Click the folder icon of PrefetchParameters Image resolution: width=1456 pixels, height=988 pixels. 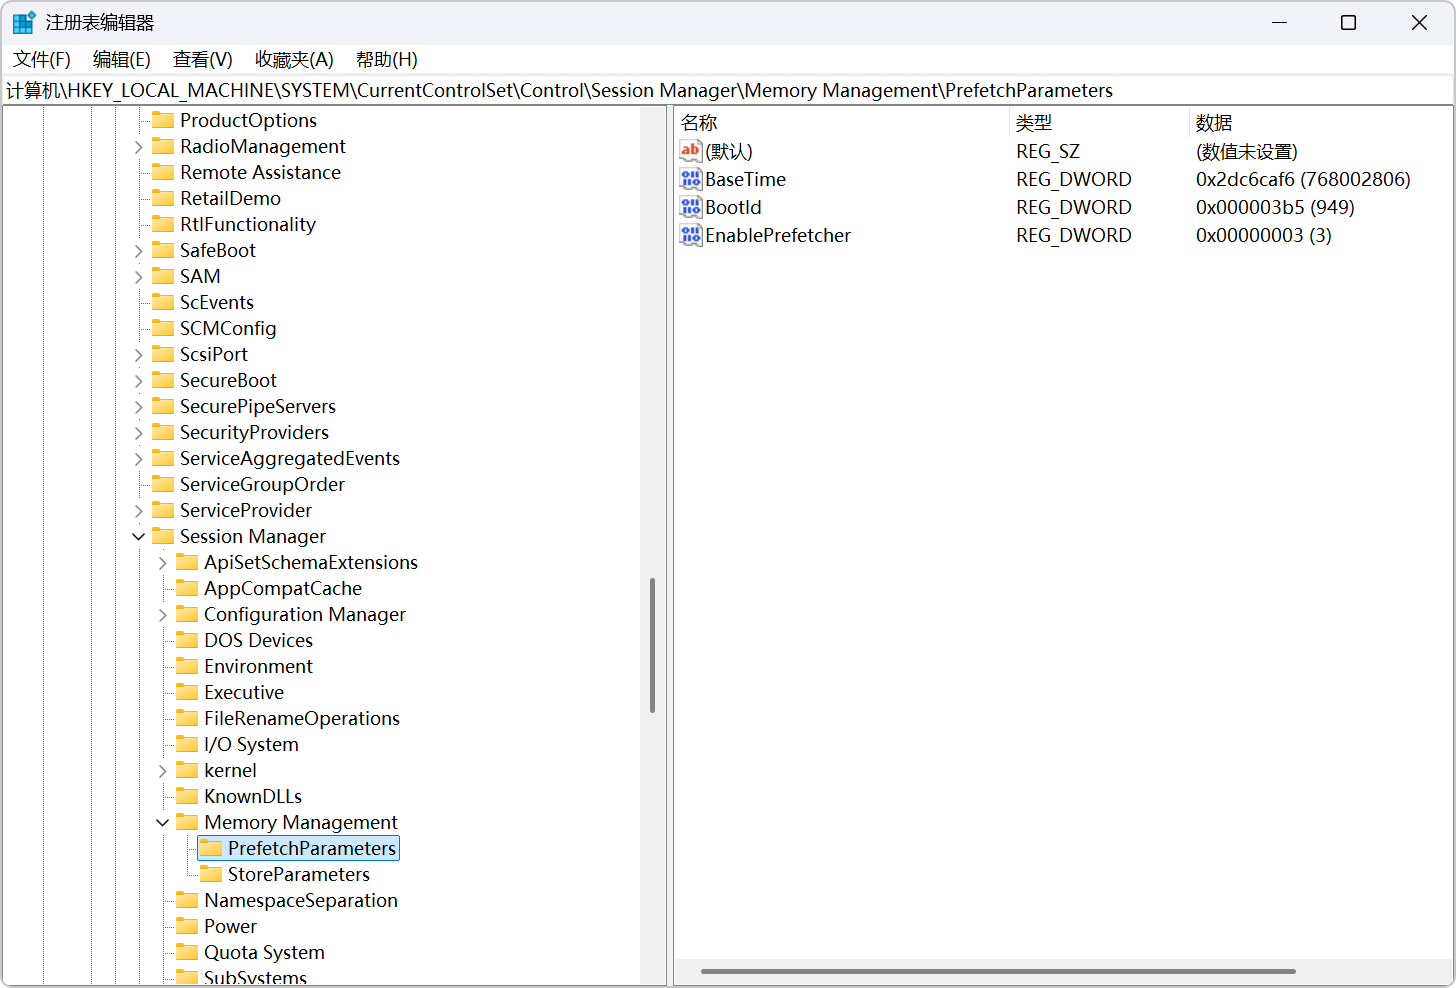click(211, 847)
